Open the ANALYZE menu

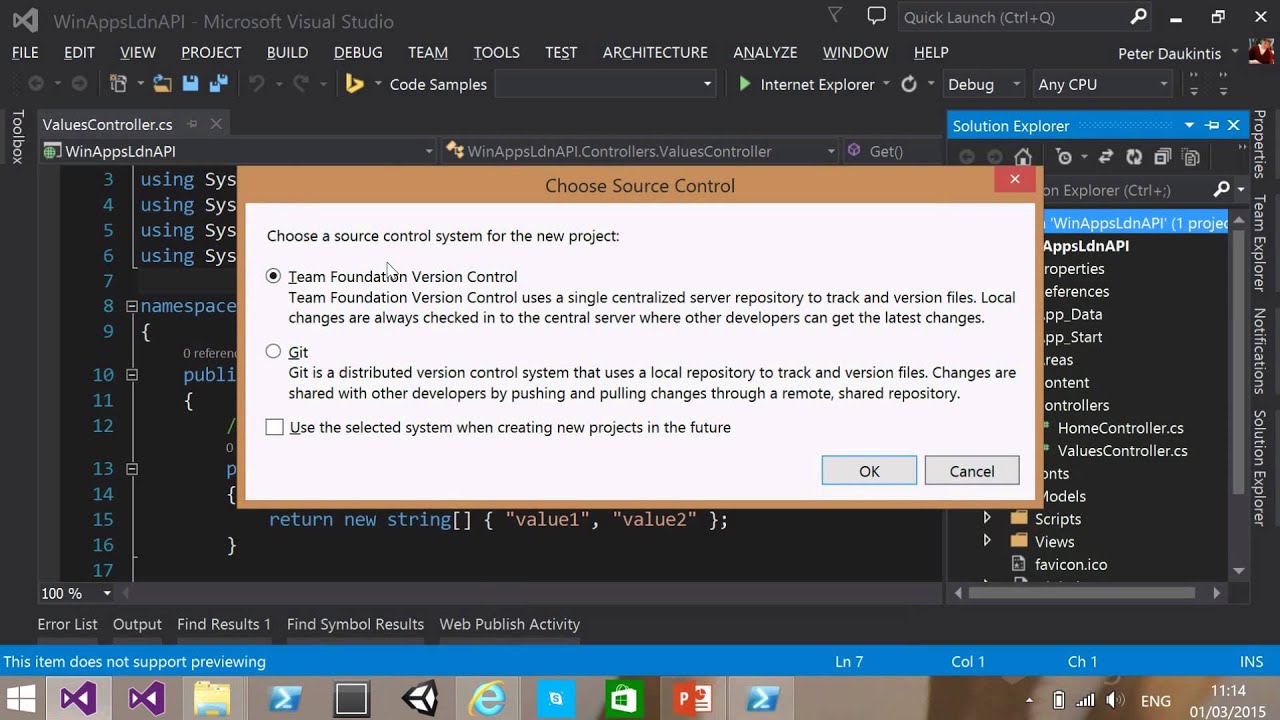tap(765, 52)
